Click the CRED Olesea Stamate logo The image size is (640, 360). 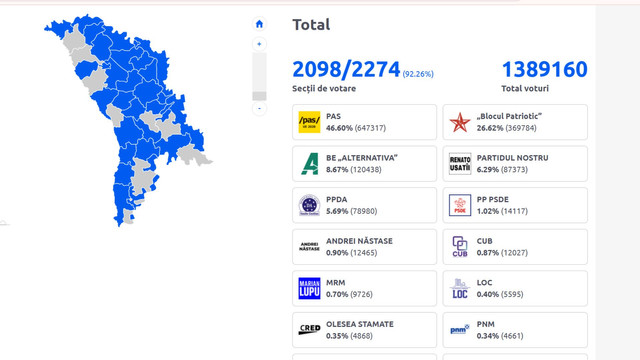(x=309, y=330)
